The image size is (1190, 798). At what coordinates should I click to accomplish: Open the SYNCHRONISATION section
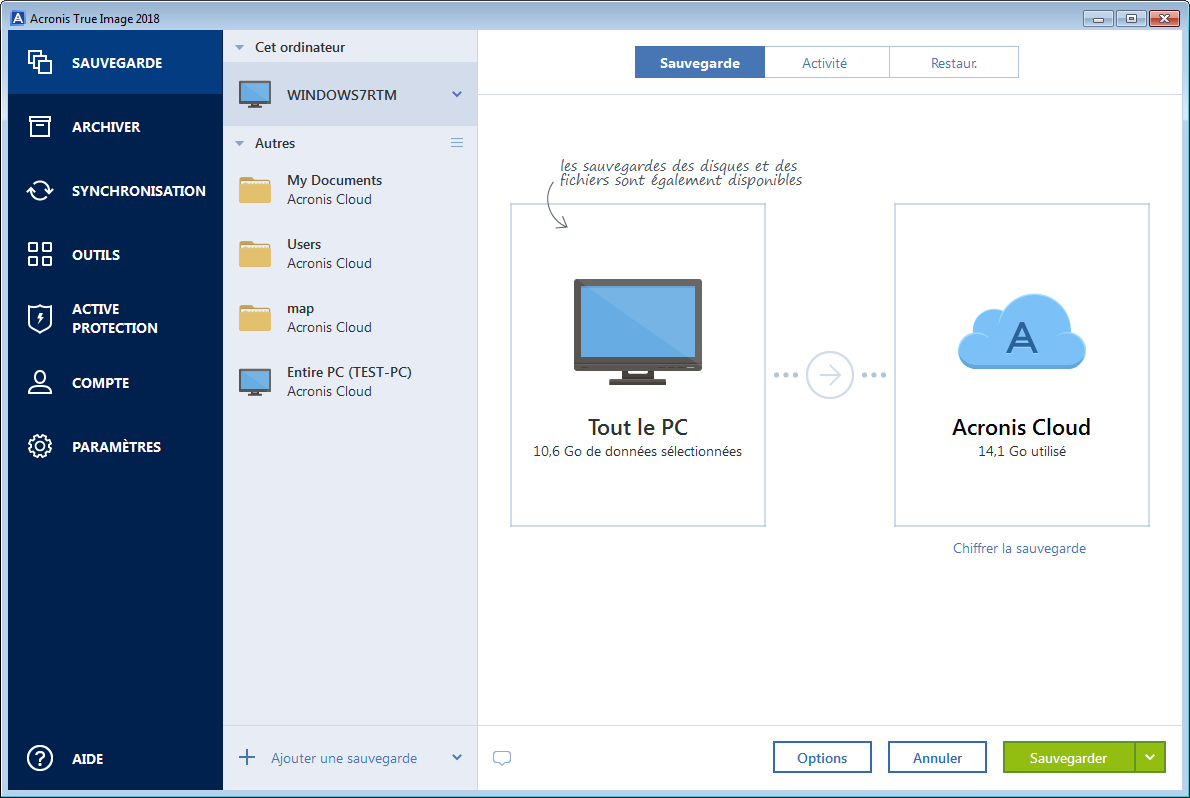pos(115,191)
